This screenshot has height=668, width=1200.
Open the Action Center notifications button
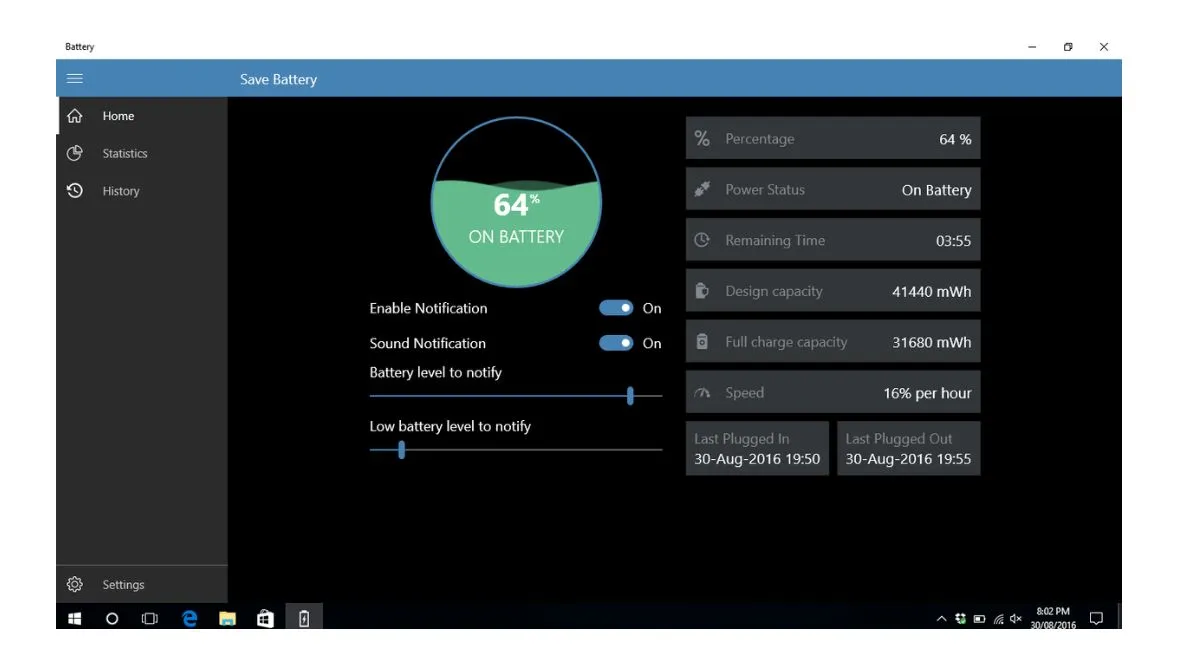(1096, 619)
